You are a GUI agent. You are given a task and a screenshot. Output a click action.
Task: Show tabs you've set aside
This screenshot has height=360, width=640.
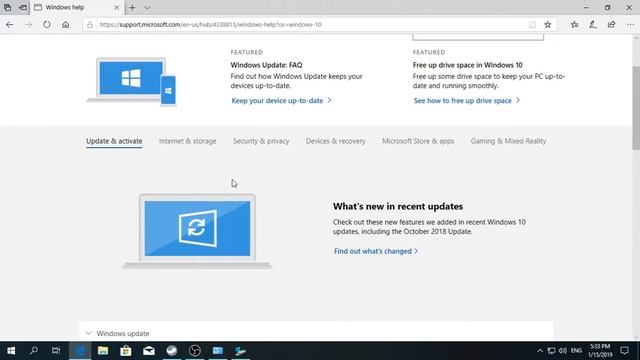point(7,7)
